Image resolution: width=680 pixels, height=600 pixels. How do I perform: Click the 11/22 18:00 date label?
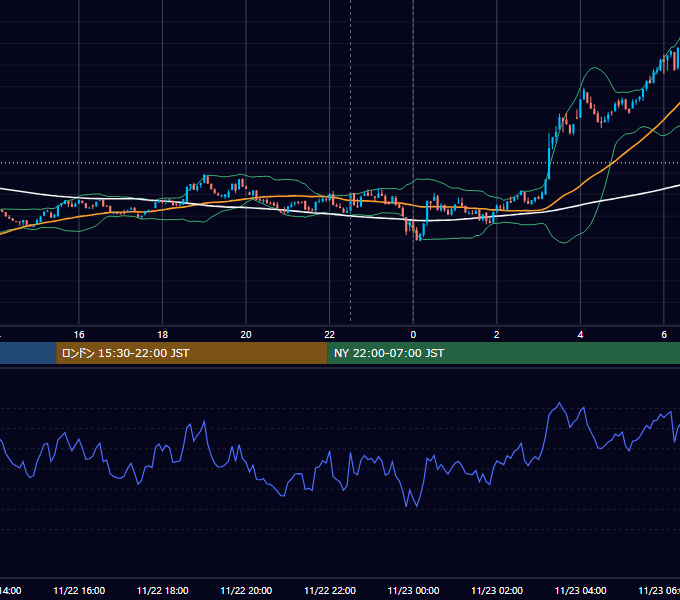(163, 591)
